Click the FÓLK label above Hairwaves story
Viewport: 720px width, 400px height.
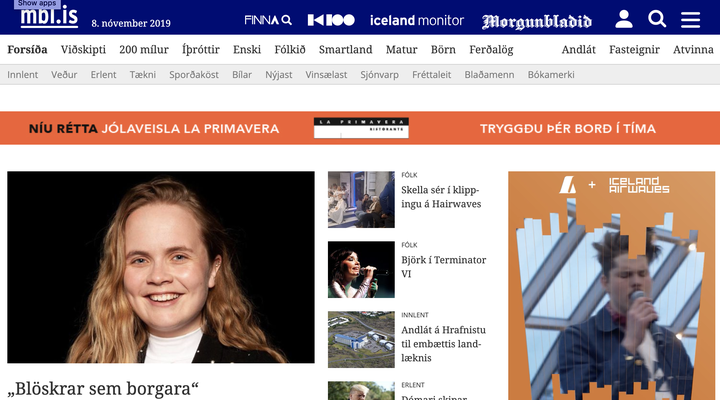[409, 175]
